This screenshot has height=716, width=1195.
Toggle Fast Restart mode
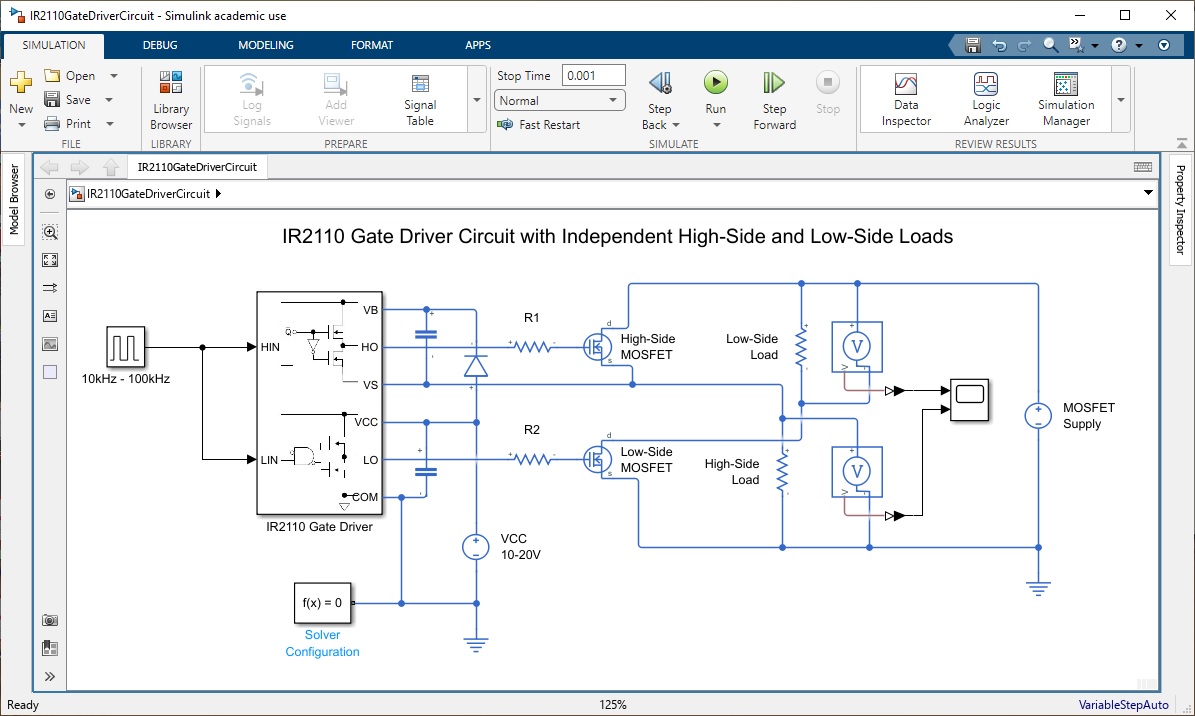click(539, 125)
